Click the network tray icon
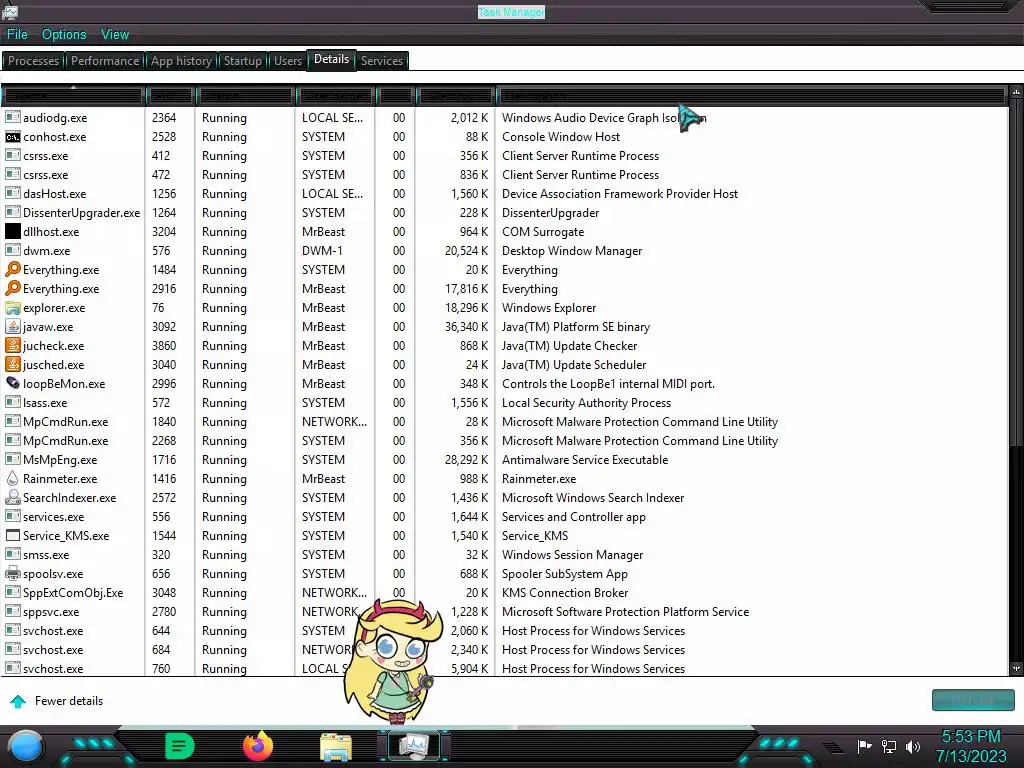 click(889, 746)
